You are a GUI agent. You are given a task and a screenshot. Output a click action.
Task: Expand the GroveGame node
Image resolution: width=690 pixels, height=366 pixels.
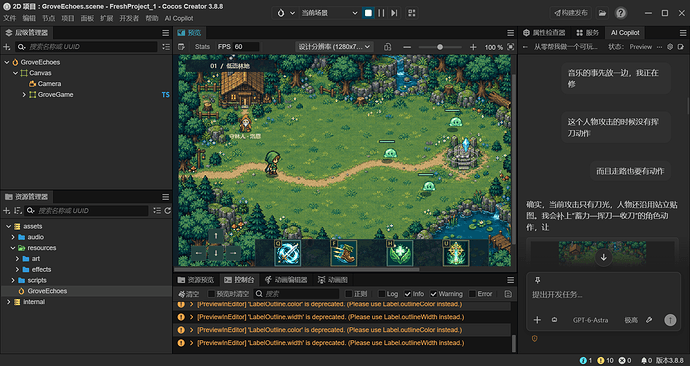click(24, 95)
